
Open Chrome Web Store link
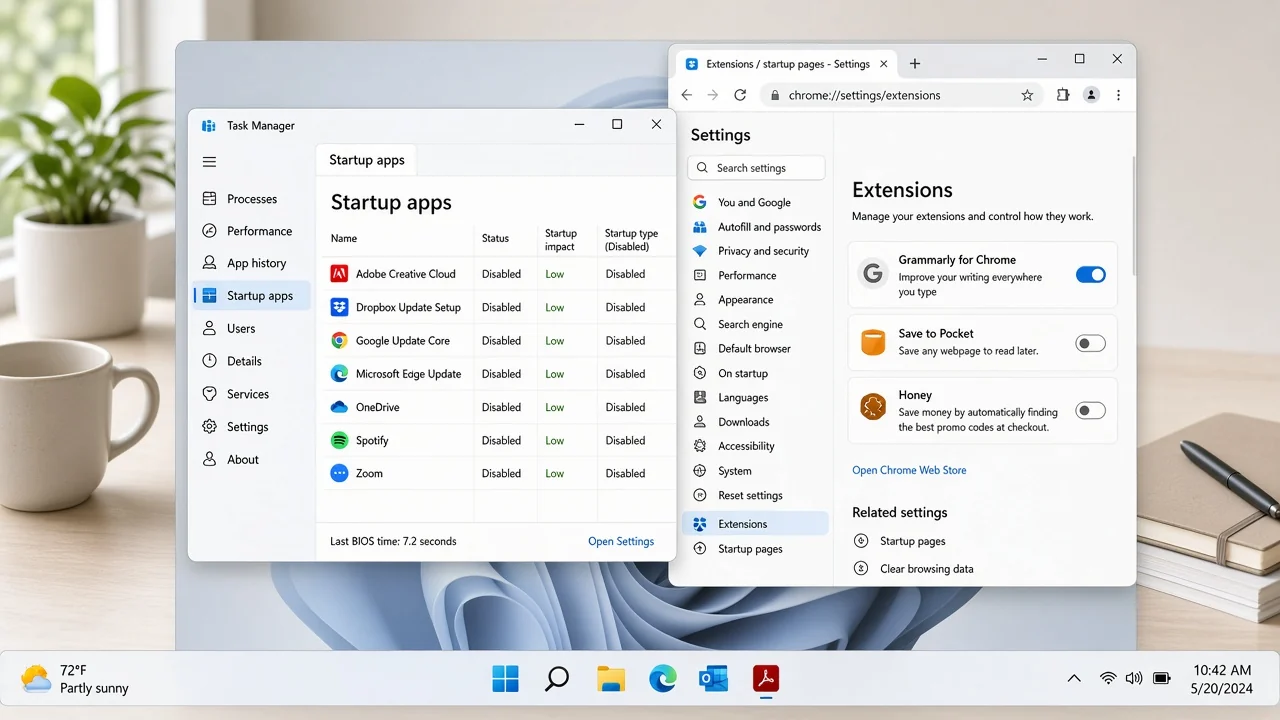click(x=909, y=470)
